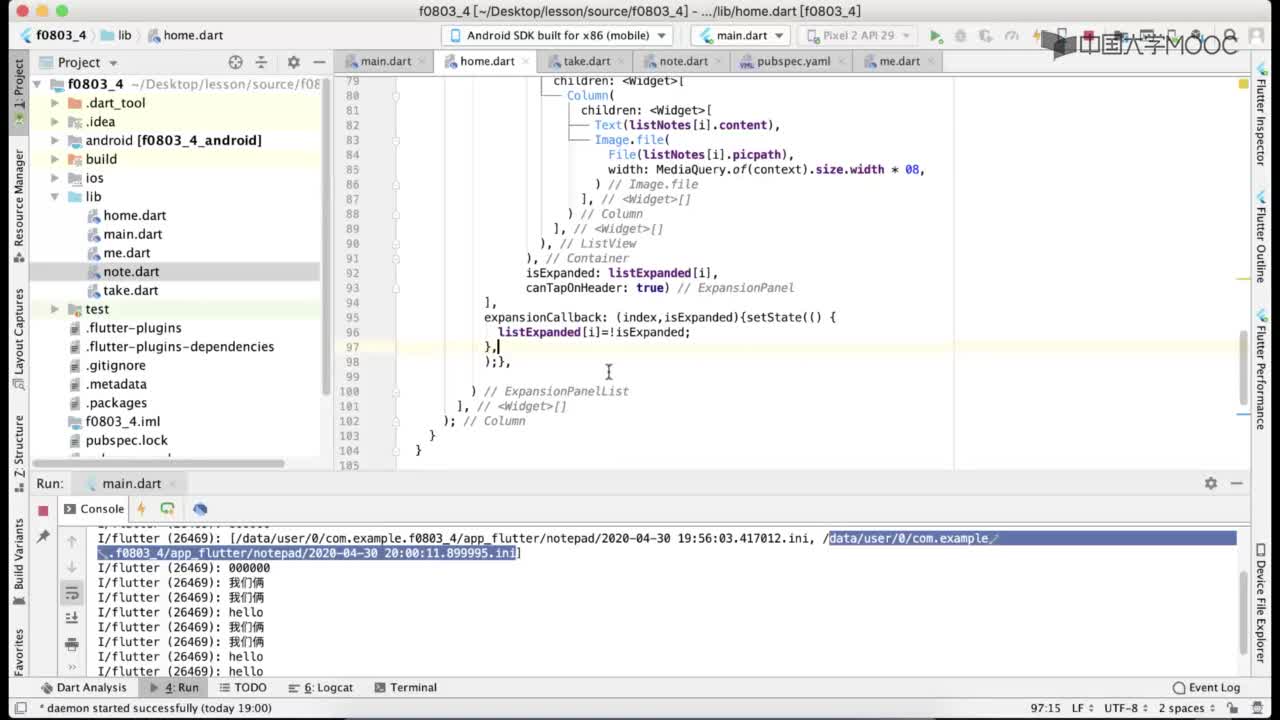The height and width of the screenshot is (720, 1280).
Task: Switch to pubspec.yaml editor tab
Action: [x=792, y=61]
